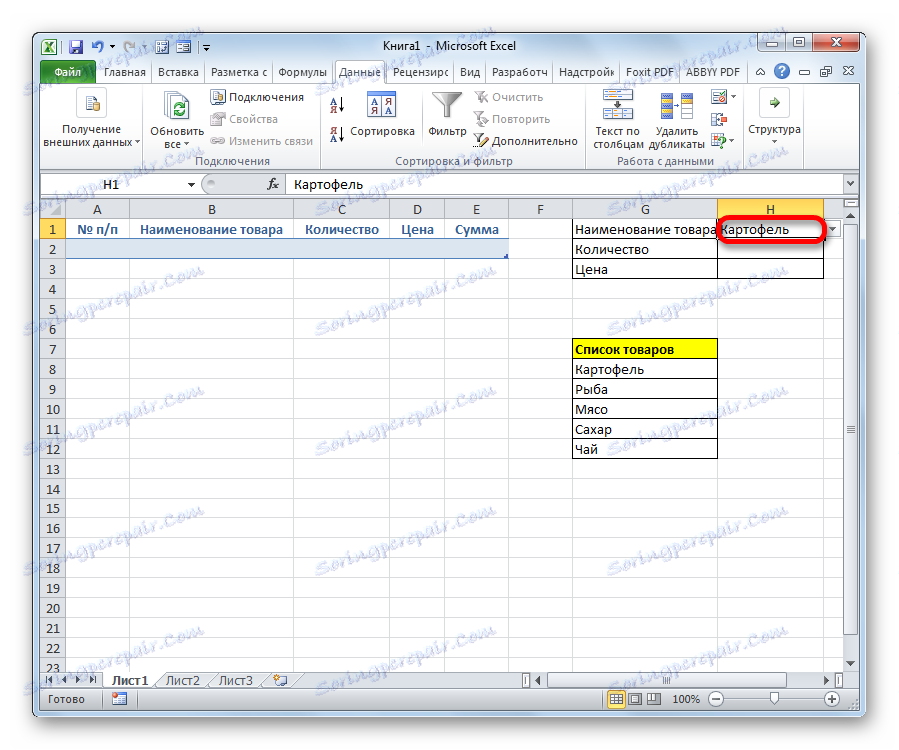Open Подключения connections button
Image resolution: width=899 pixels, height=750 pixels.
click(257, 97)
